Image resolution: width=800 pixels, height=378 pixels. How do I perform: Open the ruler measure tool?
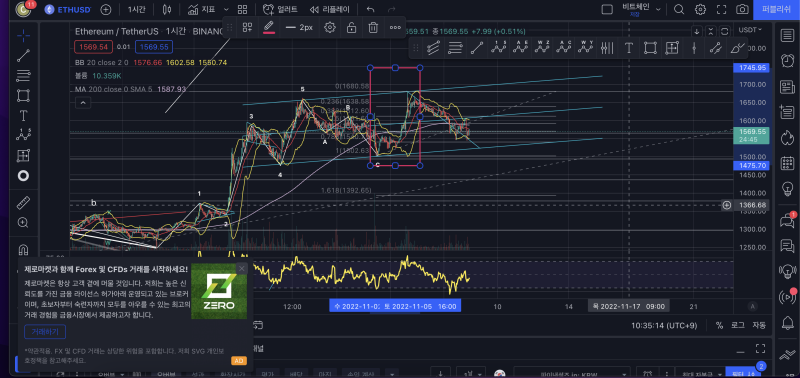coord(23,203)
